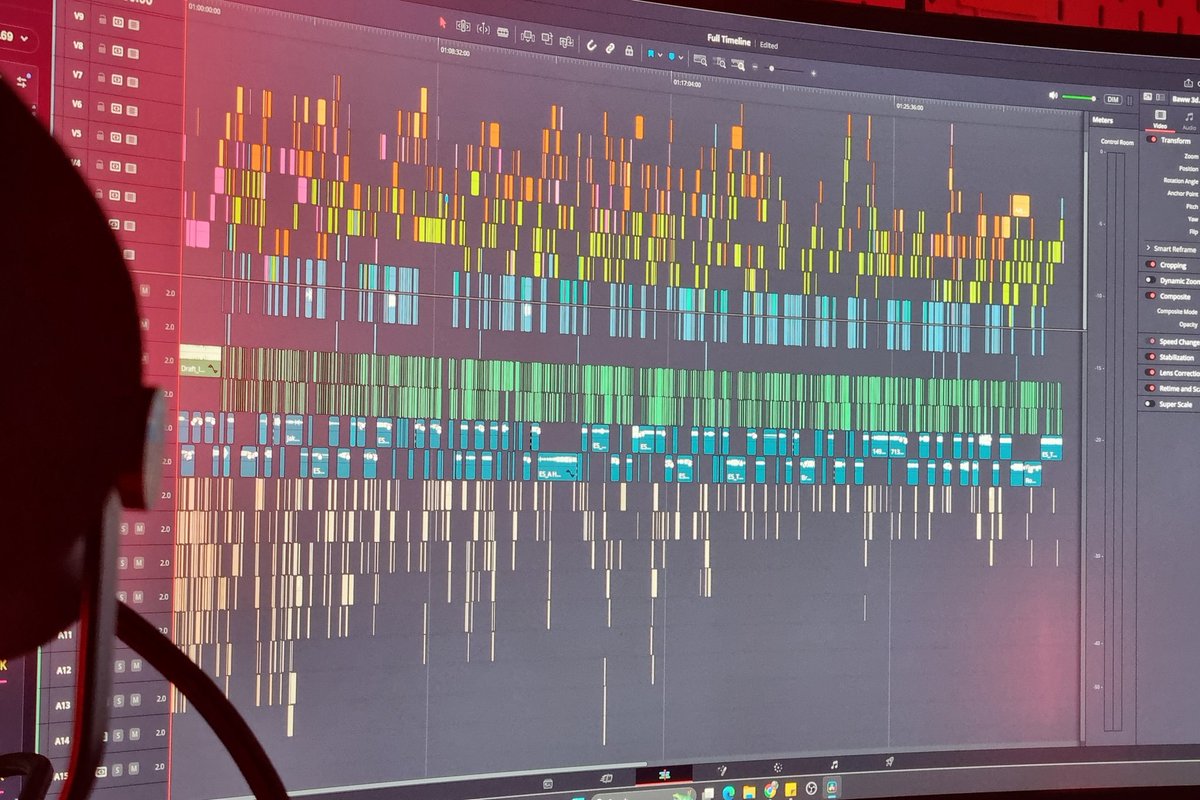The image size is (1200, 800).
Task: Click the timeline zoom slider handle
Action: tap(771, 69)
